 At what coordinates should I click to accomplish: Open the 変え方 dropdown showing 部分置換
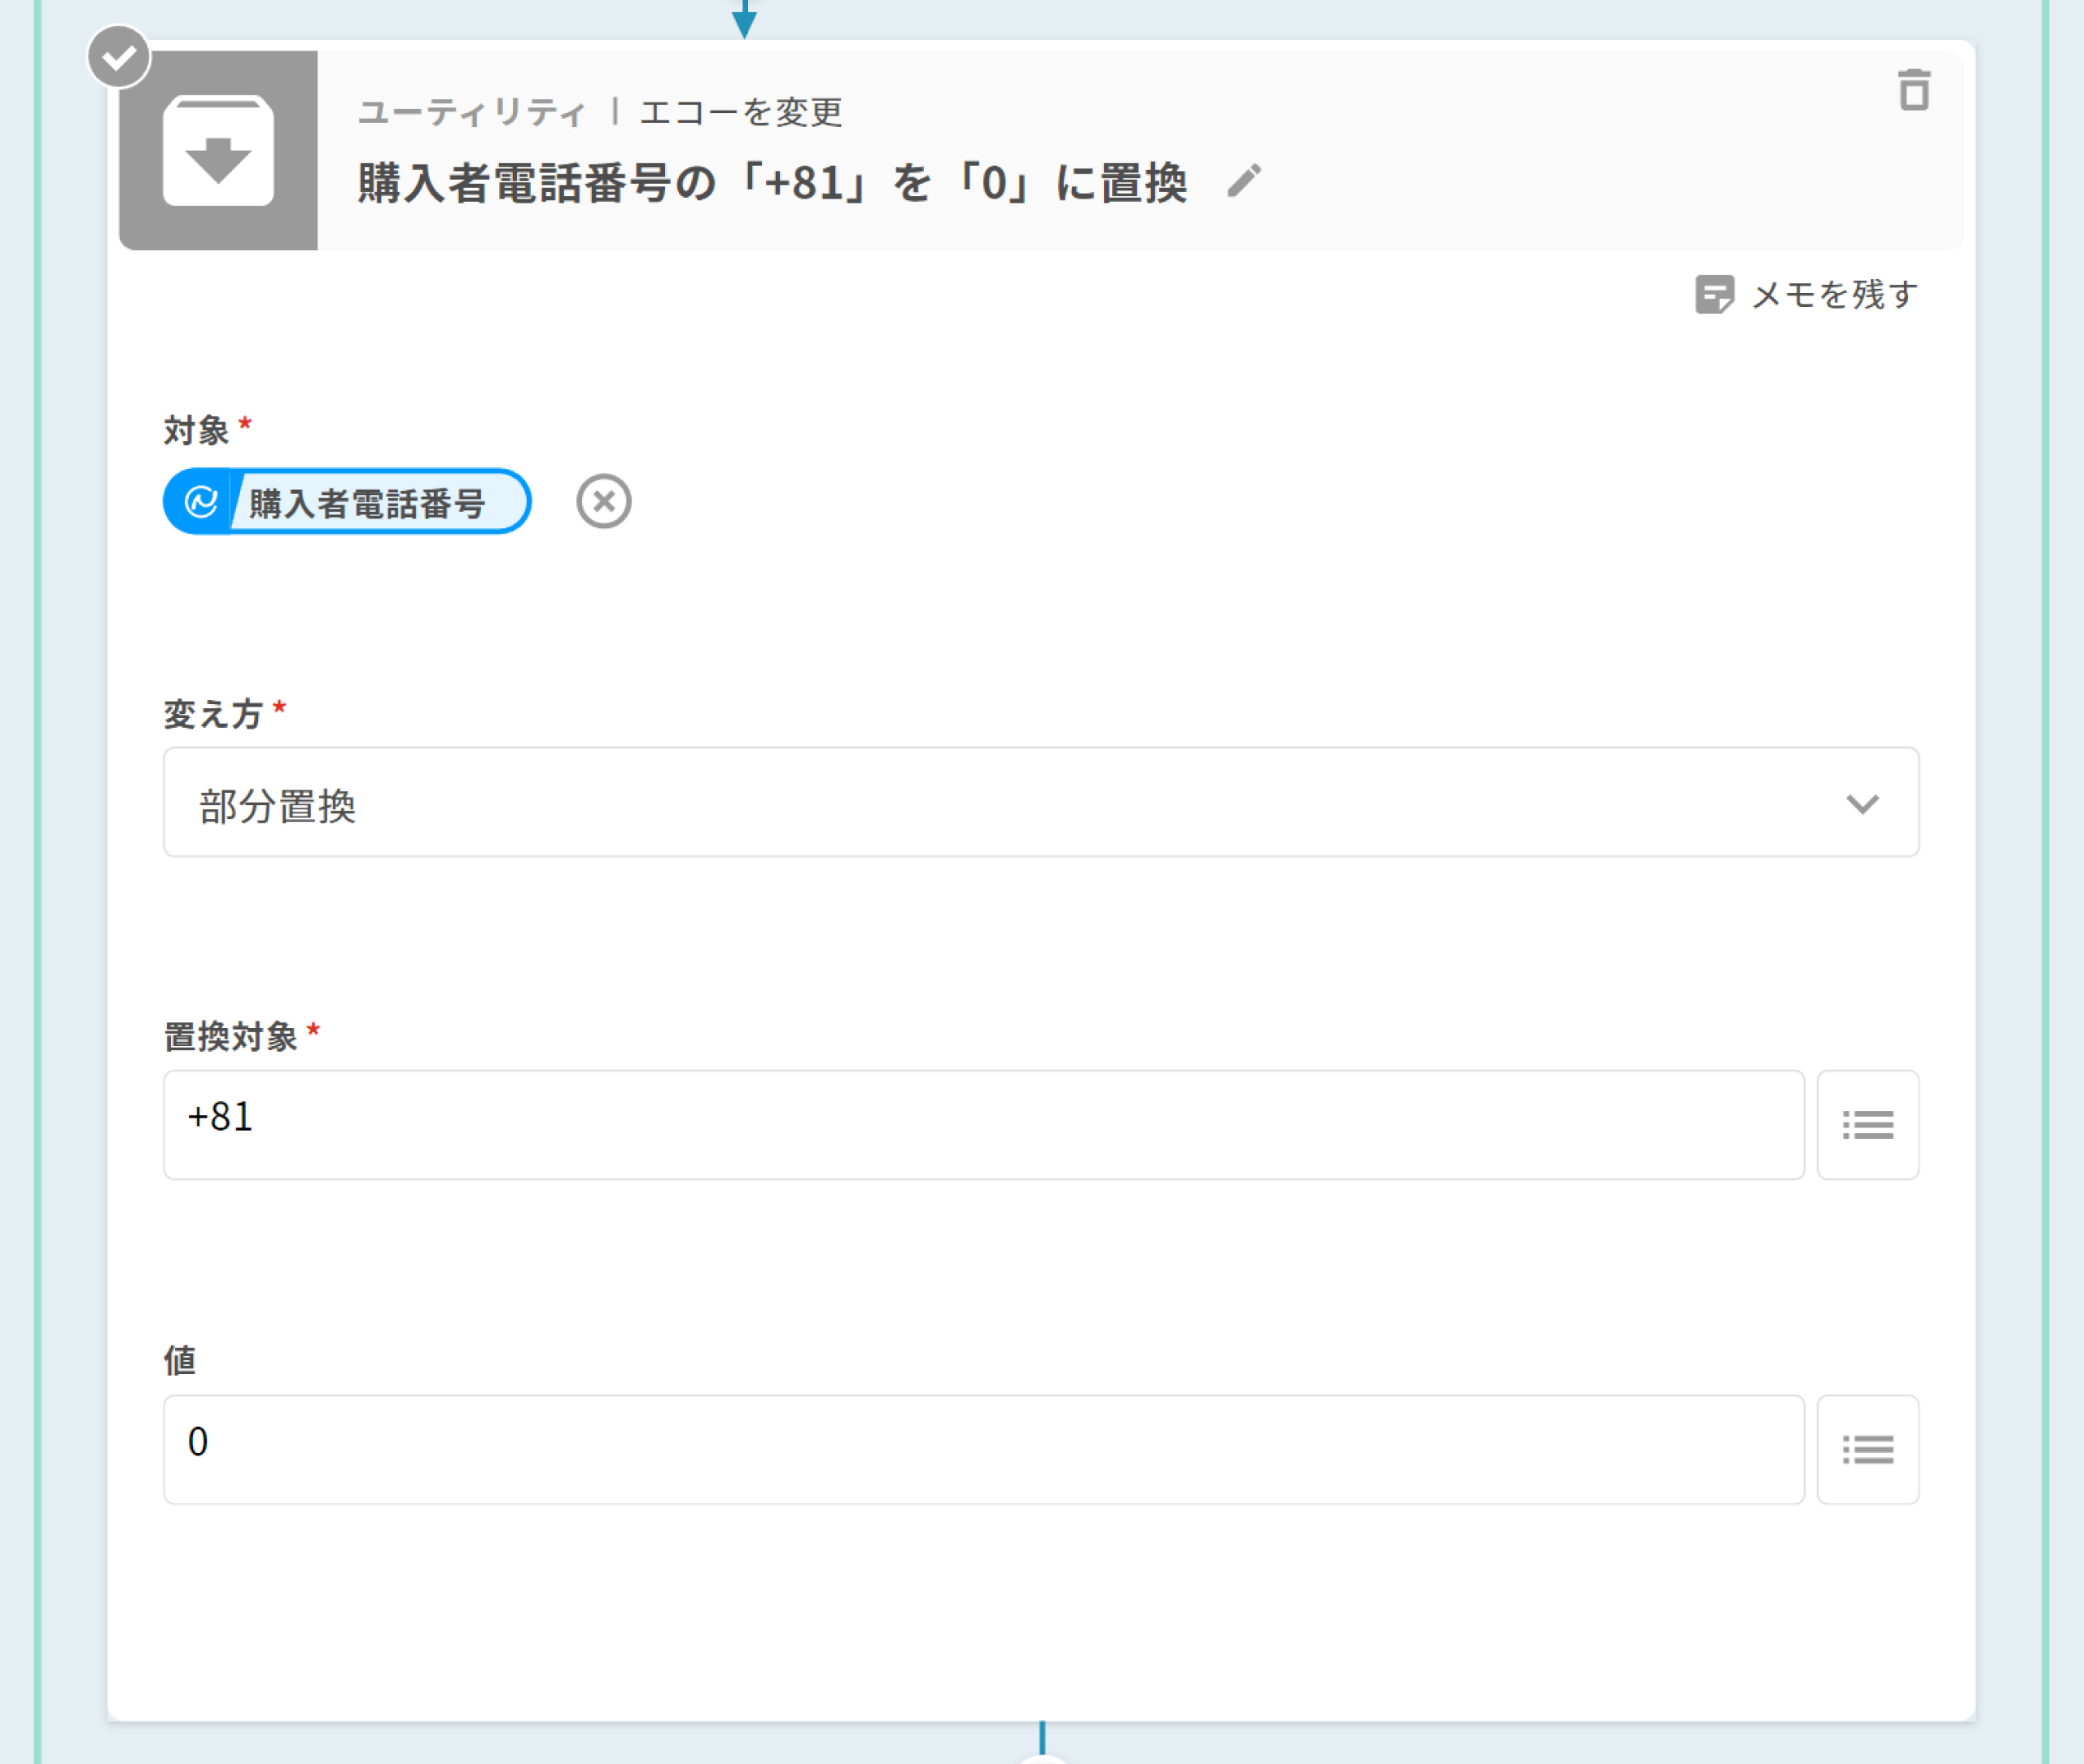pyautogui.click(x=1040, y=803)
